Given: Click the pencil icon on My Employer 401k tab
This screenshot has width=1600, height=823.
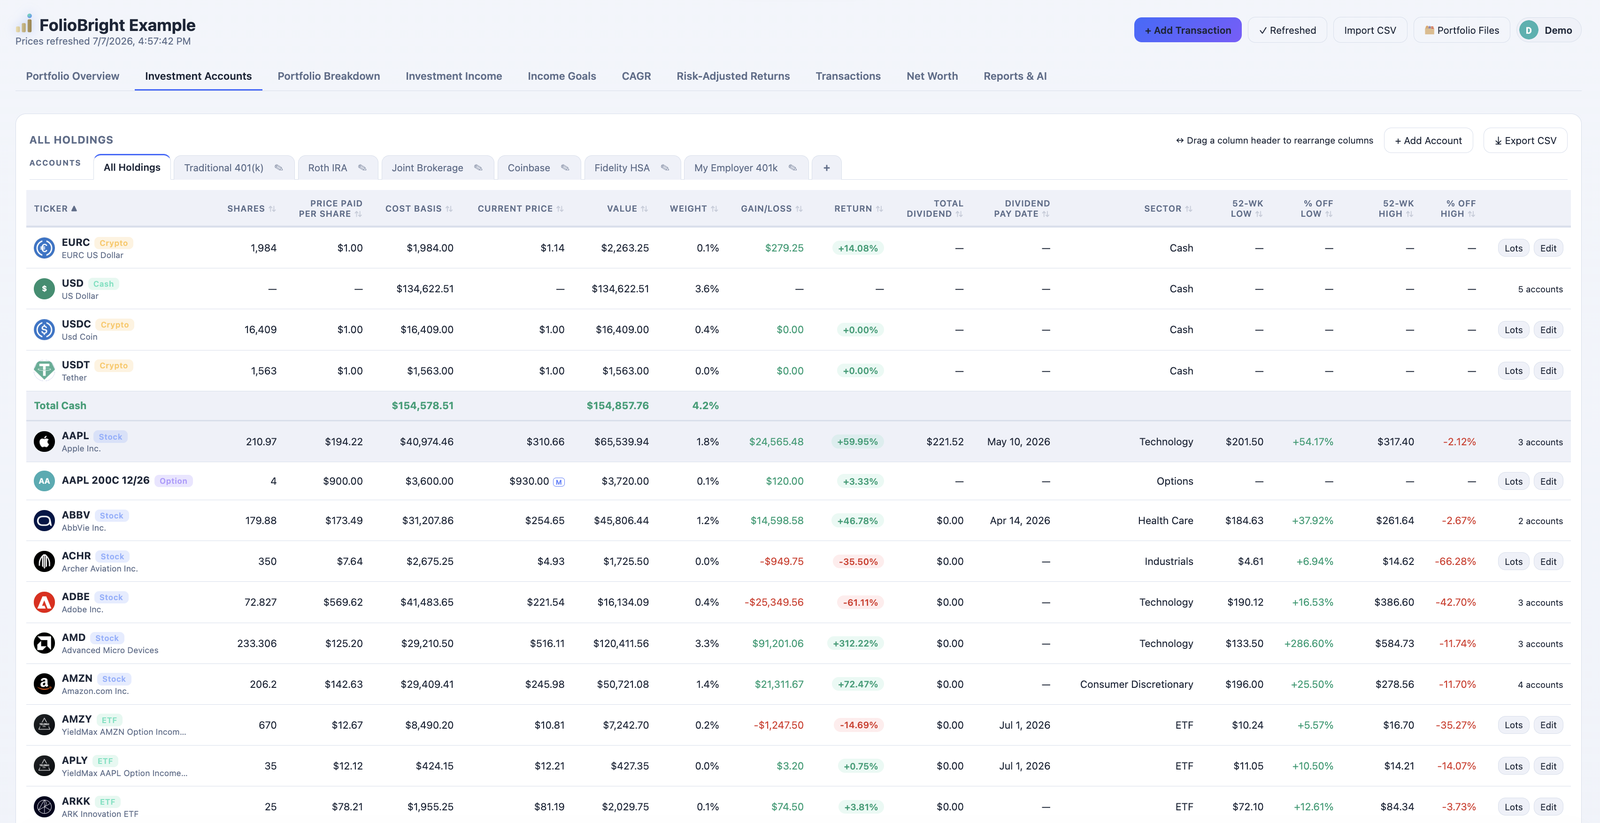Looking at the screenshot, I should [793, 168].
